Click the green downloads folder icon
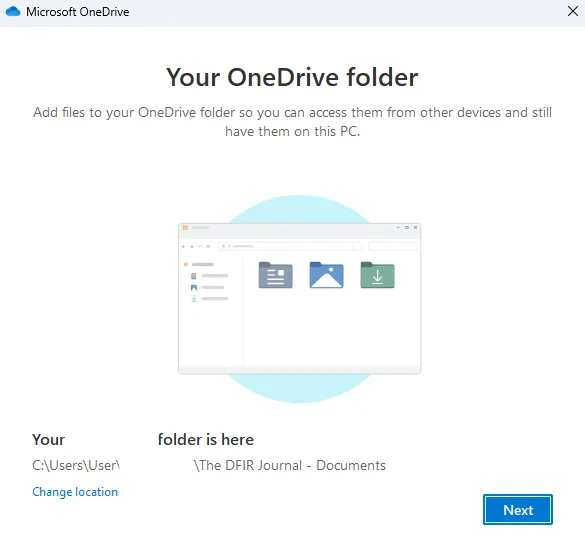585x546 pixels. (377, 275)
